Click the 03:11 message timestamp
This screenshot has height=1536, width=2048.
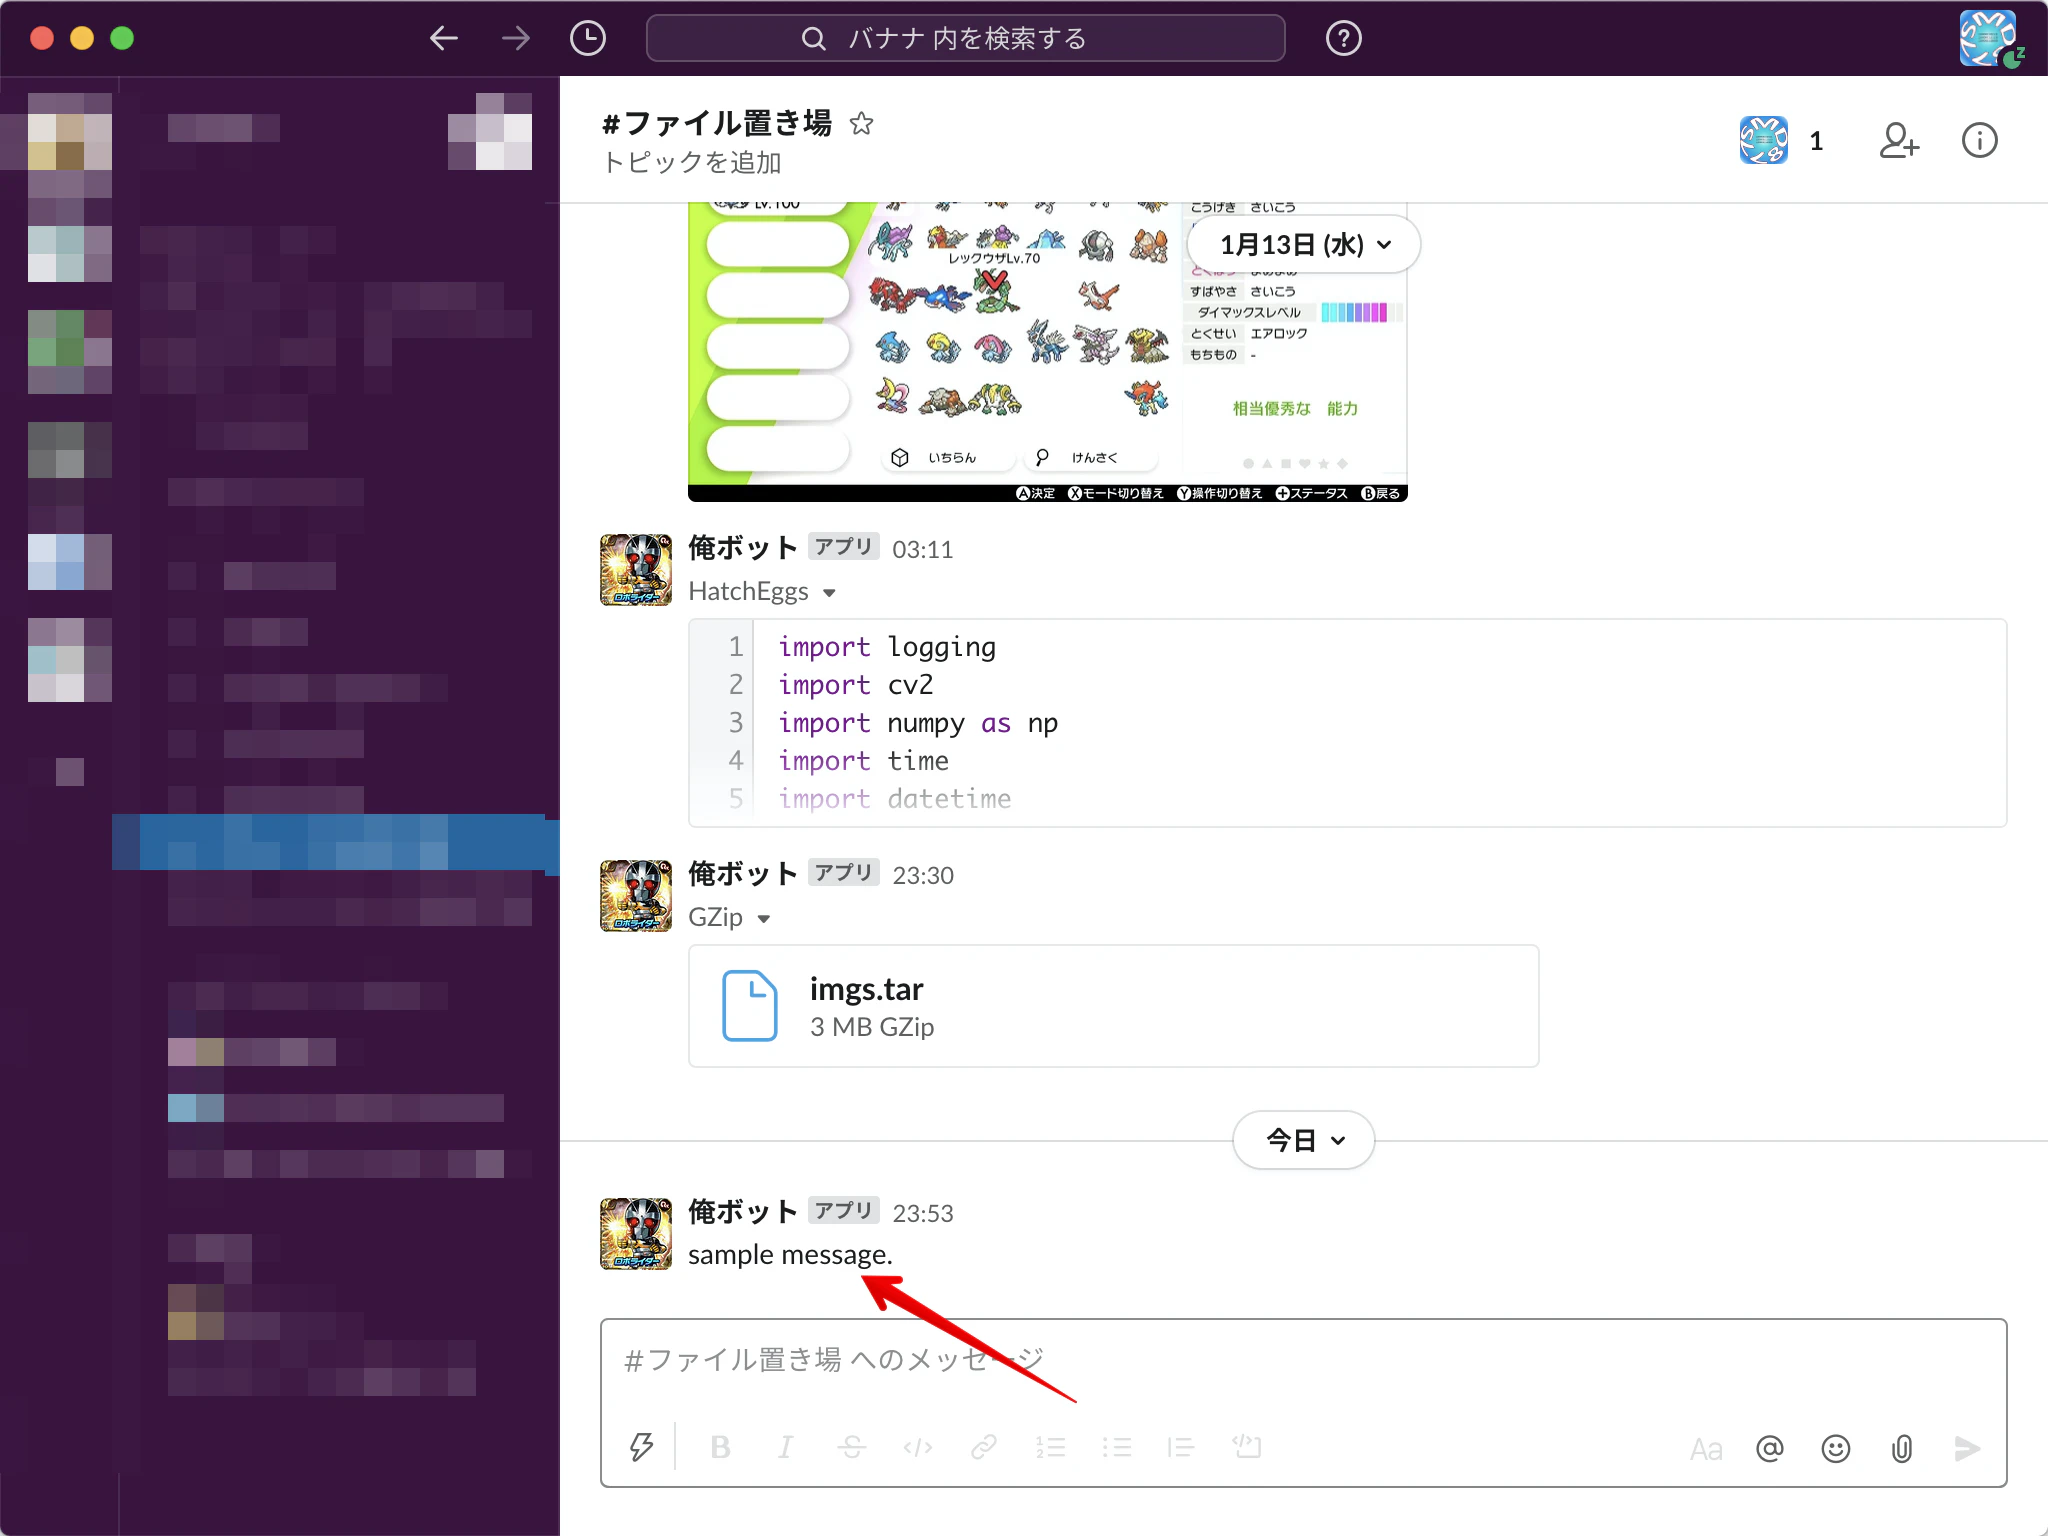coord(922,550)
